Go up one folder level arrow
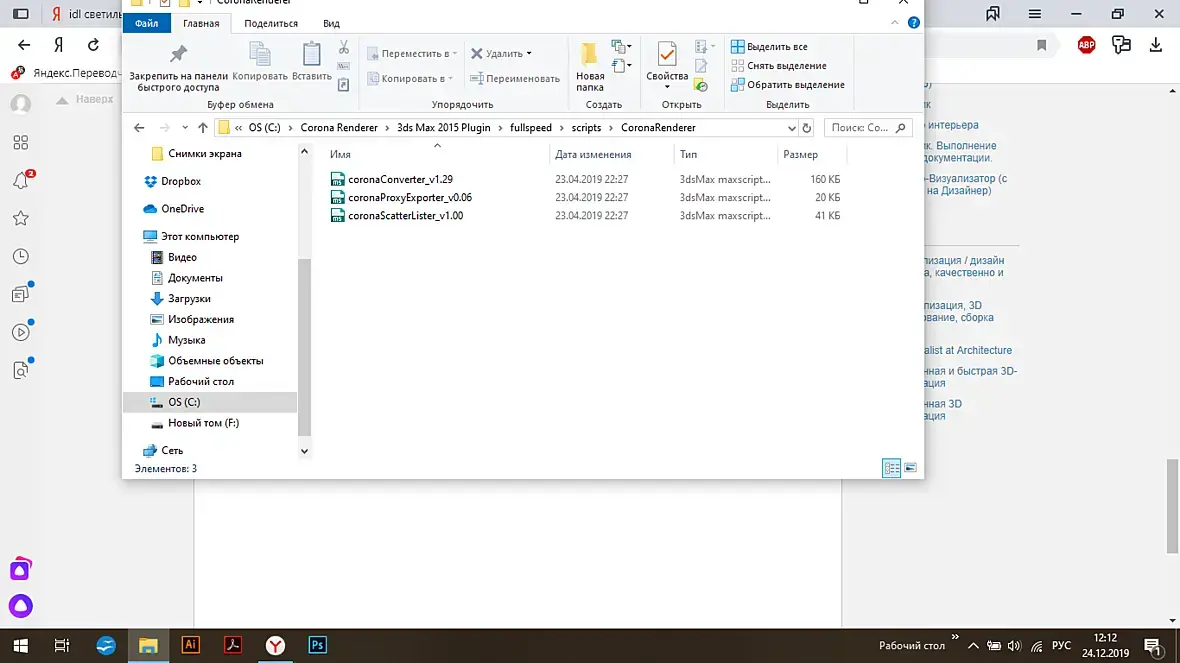 (x=202, y=128)
